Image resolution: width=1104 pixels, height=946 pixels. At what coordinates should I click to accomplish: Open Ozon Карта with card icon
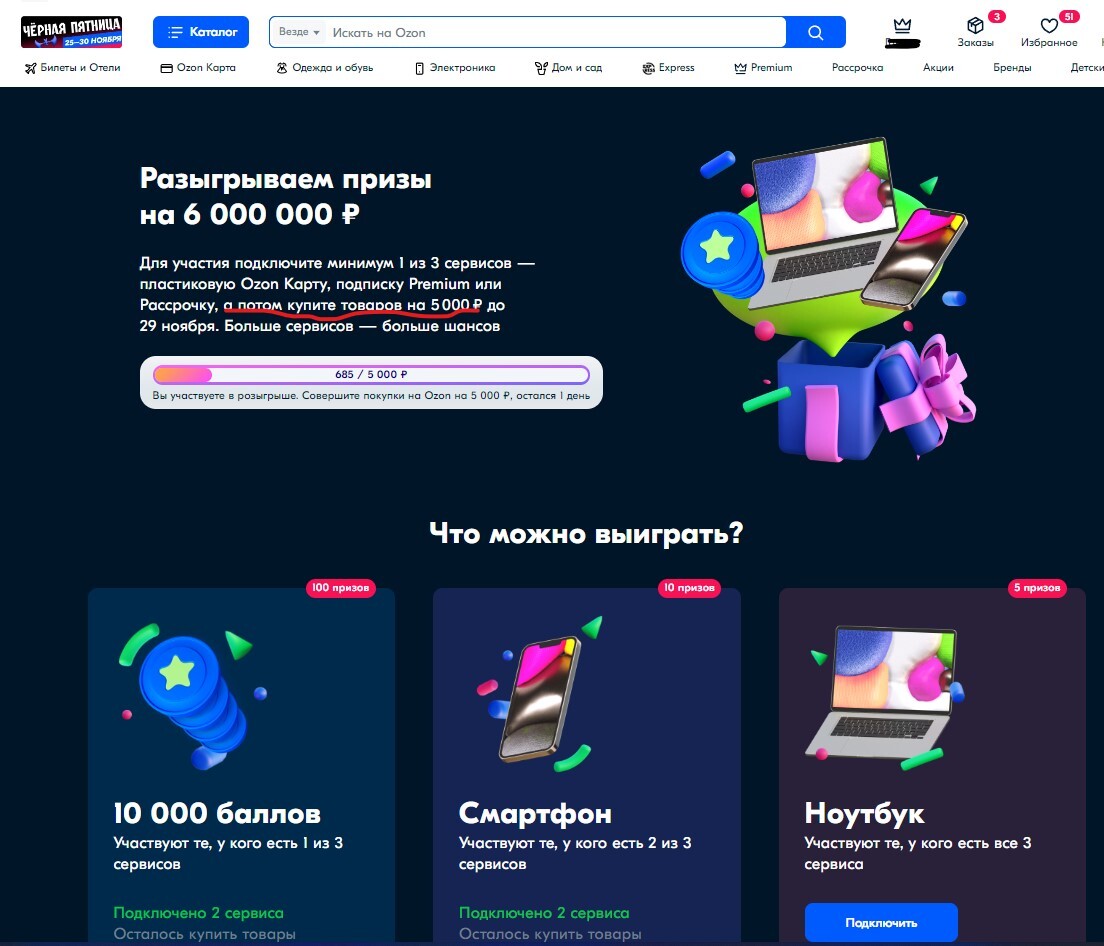[x=198, y=68]
